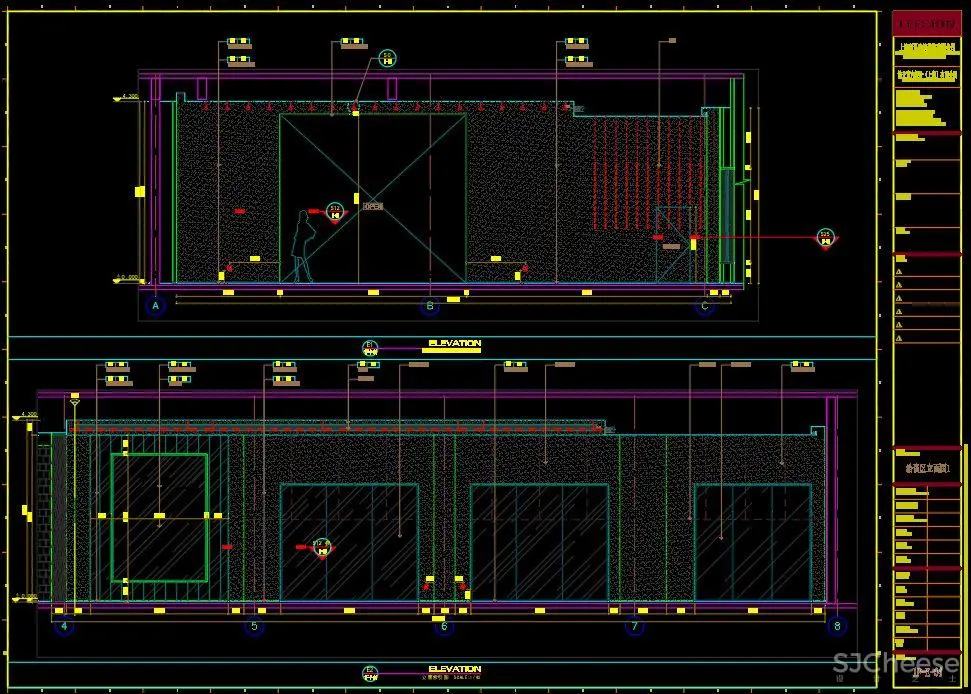
Task: Click the lower ELEVATION title label
Action: coord(454,669)
